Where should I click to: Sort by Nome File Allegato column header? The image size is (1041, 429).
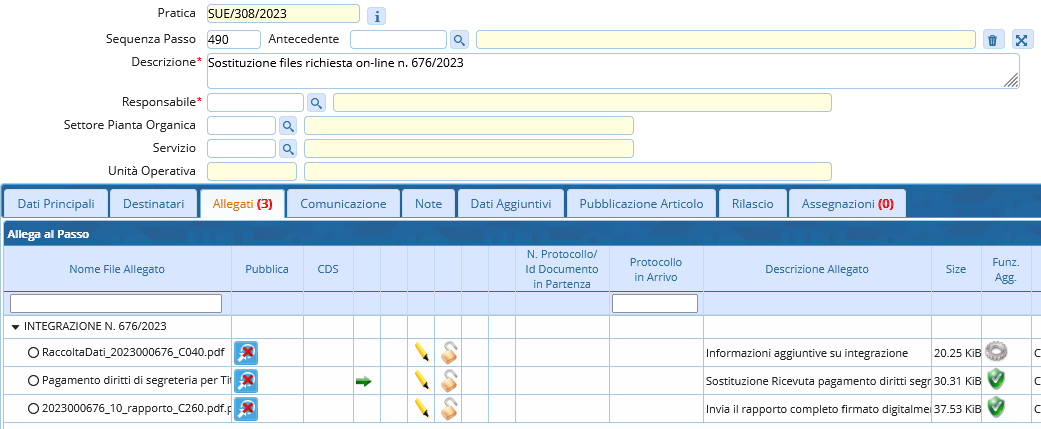[117, 269]
